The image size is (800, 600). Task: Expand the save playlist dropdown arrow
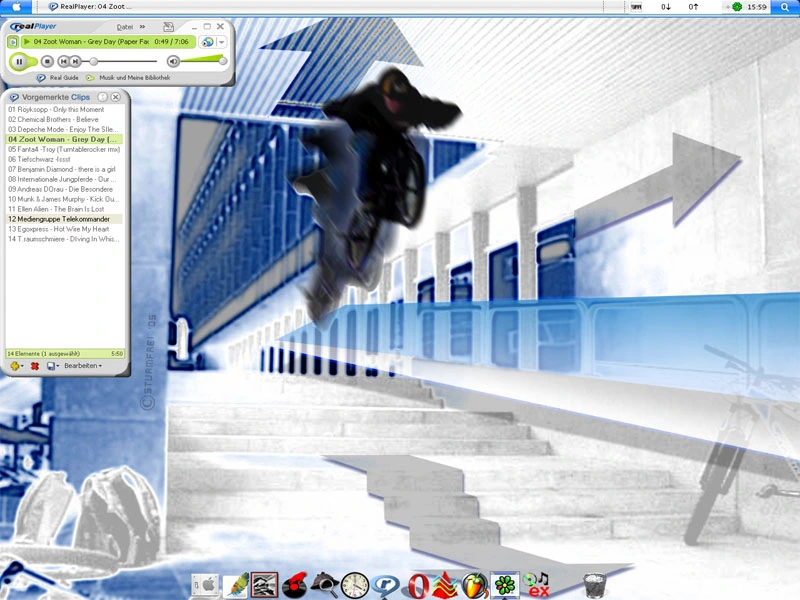57,365
